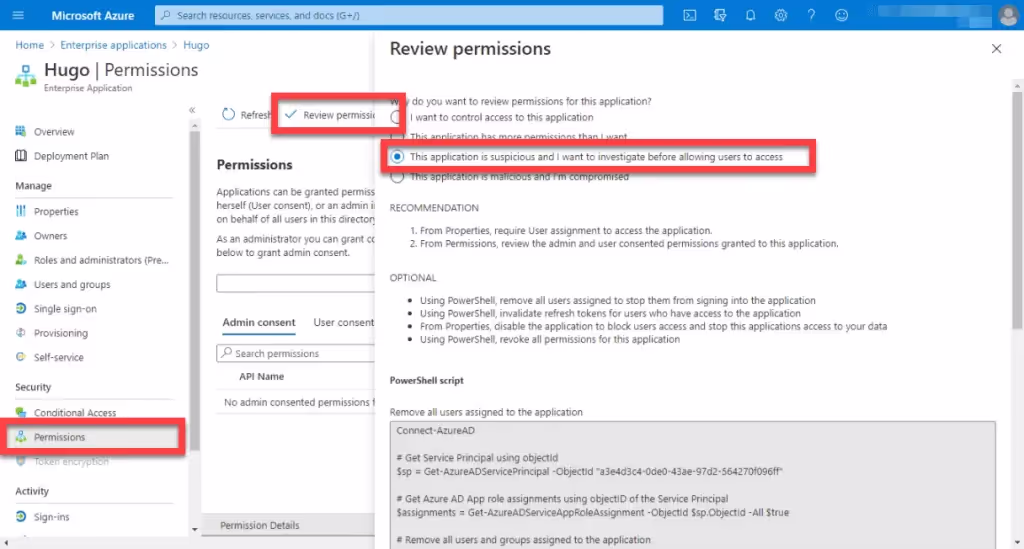Select 'application is suspicious' radio option
Screen dimensions: 1024x549
pos(397,157)
